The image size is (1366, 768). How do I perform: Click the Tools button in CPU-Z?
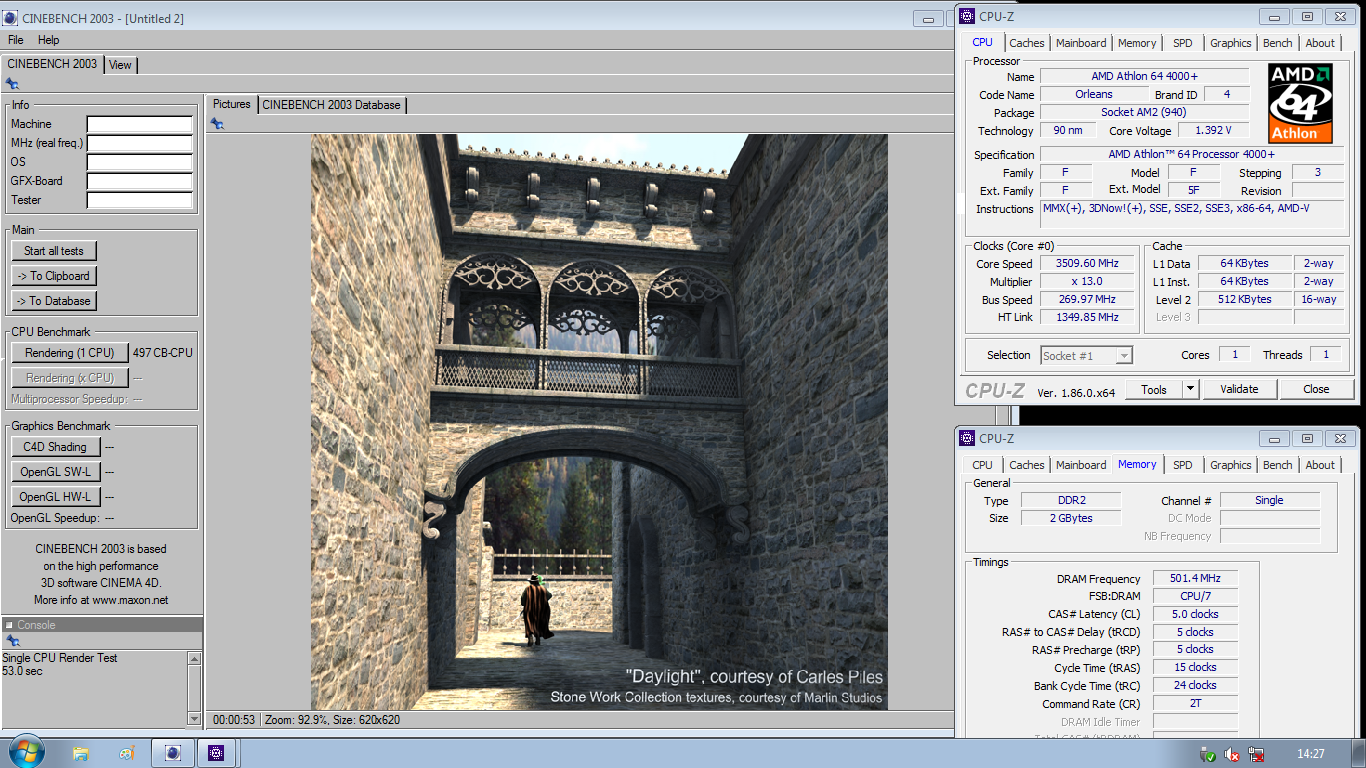click(x=1154, y=389)
